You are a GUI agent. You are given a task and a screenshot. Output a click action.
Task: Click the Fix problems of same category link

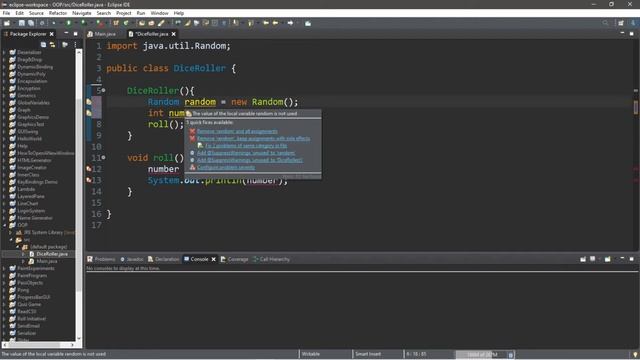tap(246, 146)
